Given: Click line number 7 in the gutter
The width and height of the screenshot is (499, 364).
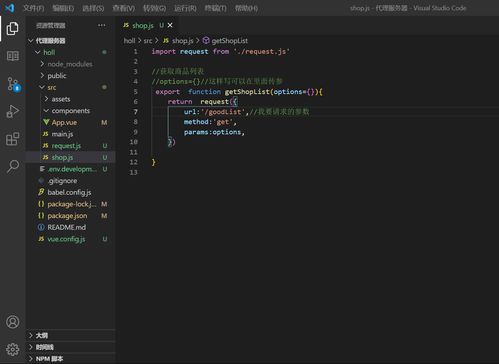Looking at the screenshot, I should [135, 112].
